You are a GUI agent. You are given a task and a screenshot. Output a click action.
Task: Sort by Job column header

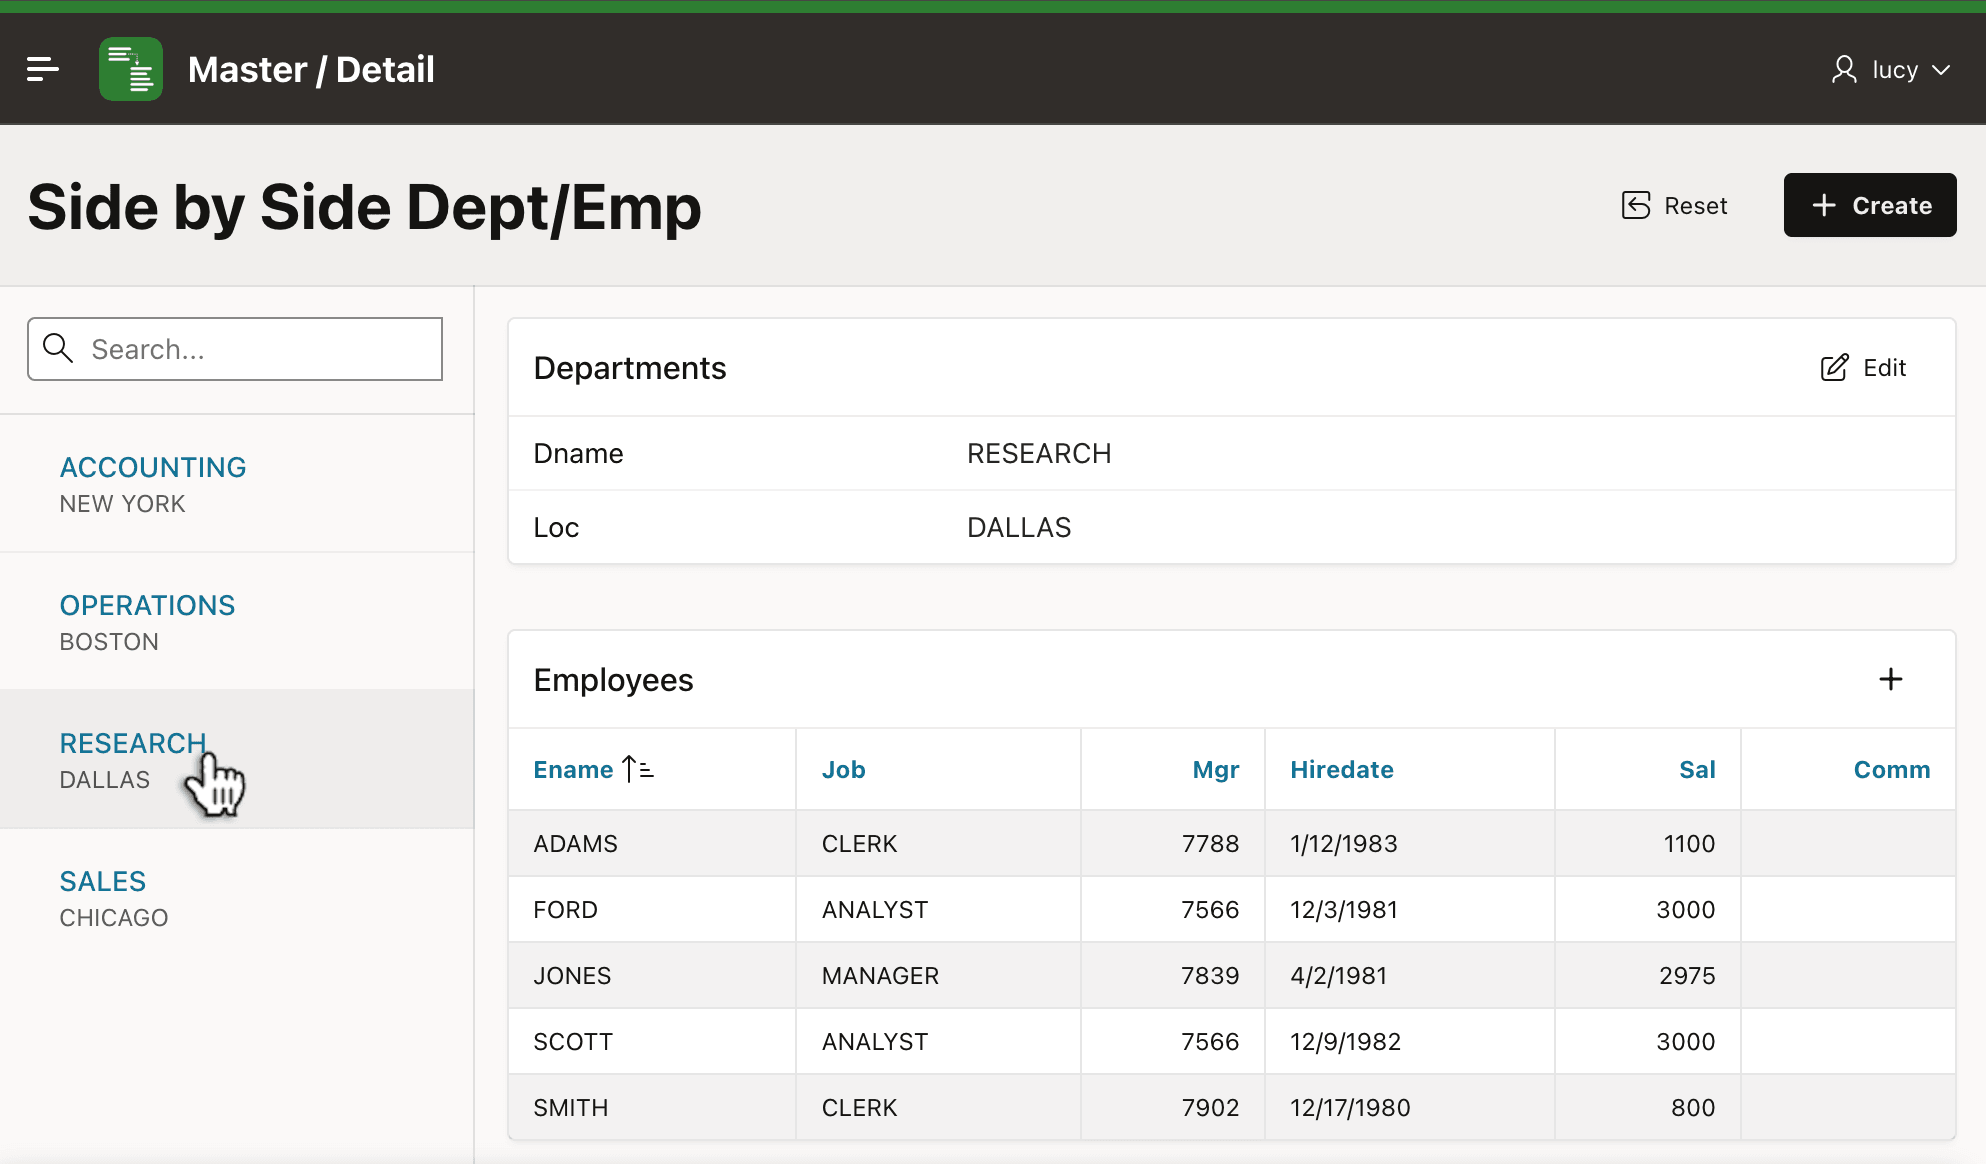click(843, 769)
